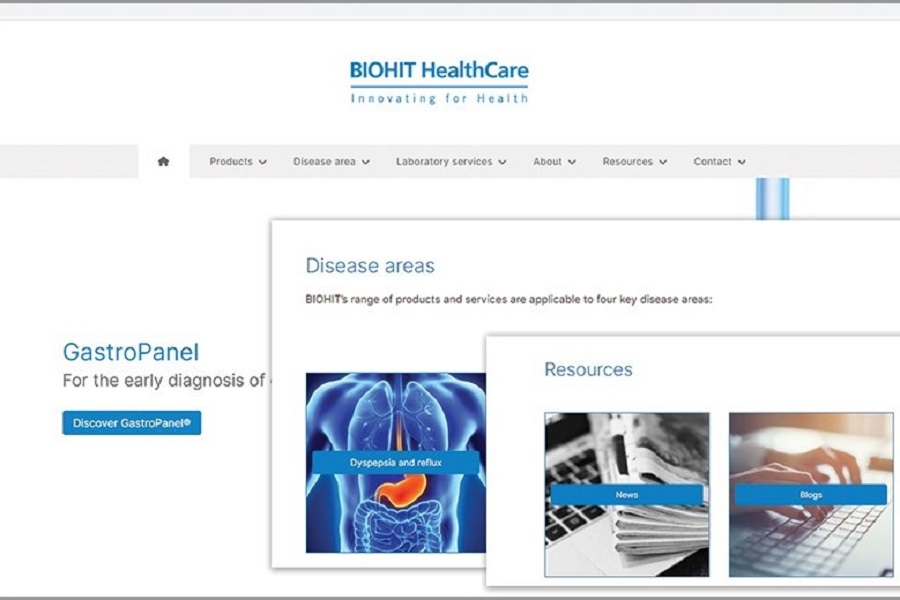Select the Dyspepsia and reflux button
This screenshot has height=600, width=900.
(x=395, y=462)
